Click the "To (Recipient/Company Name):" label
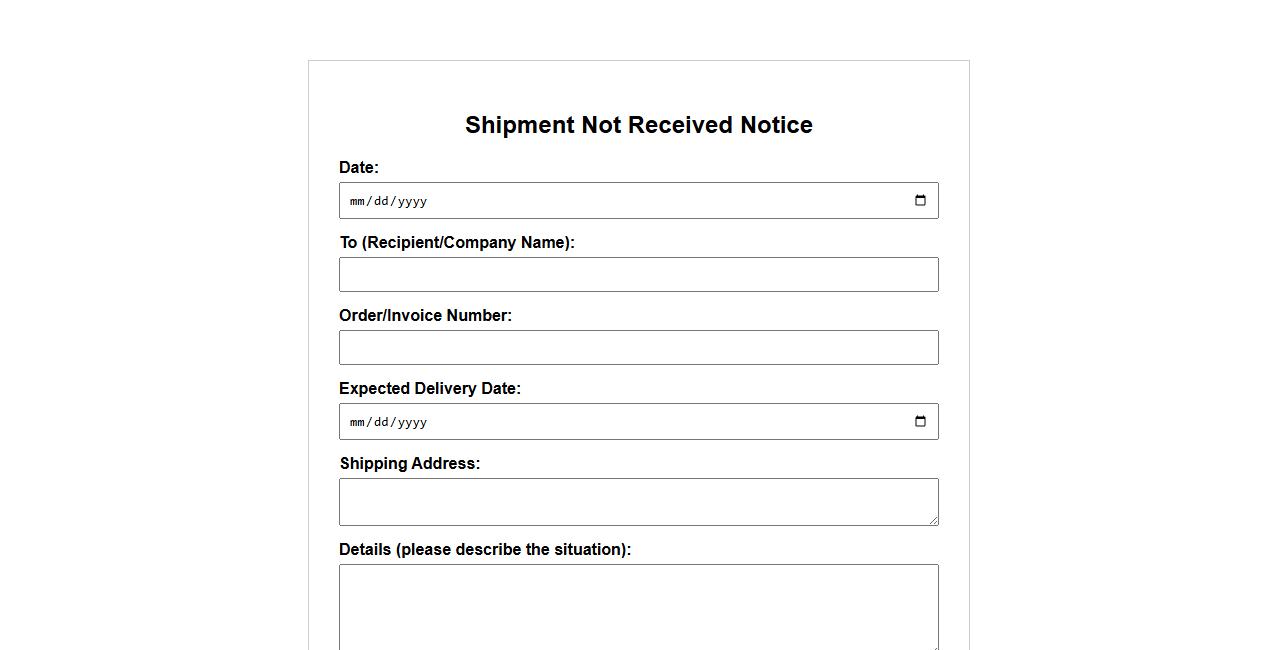The image size is (1278, 650). point(457,243)
